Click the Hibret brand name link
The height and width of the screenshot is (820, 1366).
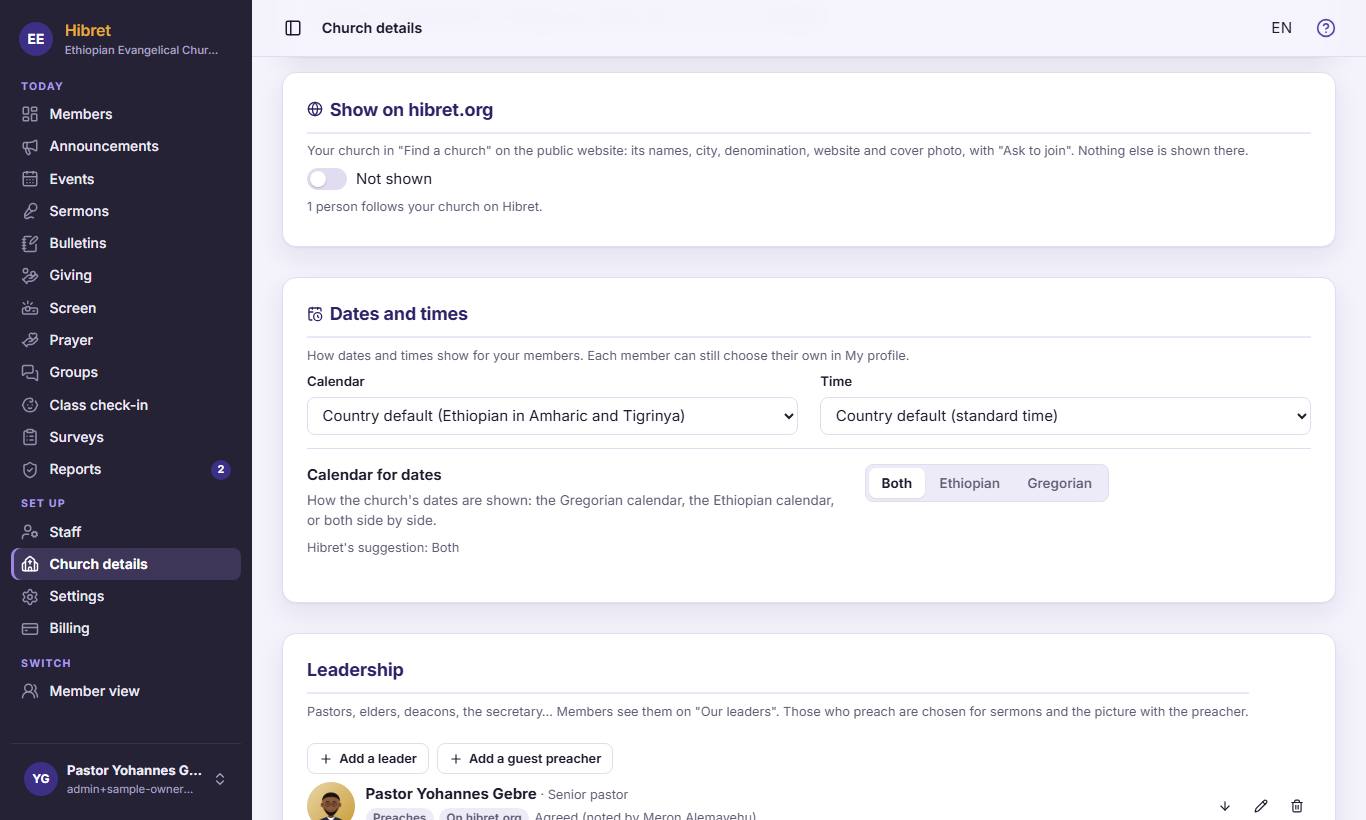[88, 31]
